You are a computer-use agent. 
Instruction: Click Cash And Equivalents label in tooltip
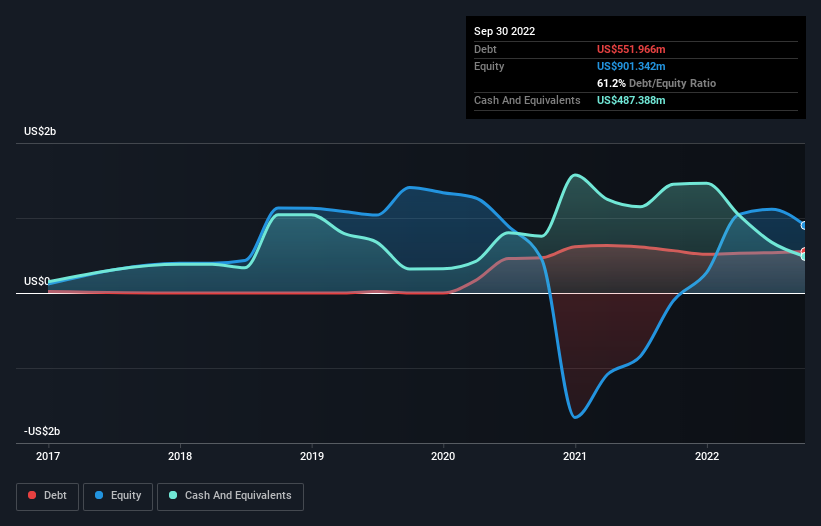click(x=527, y=100)
